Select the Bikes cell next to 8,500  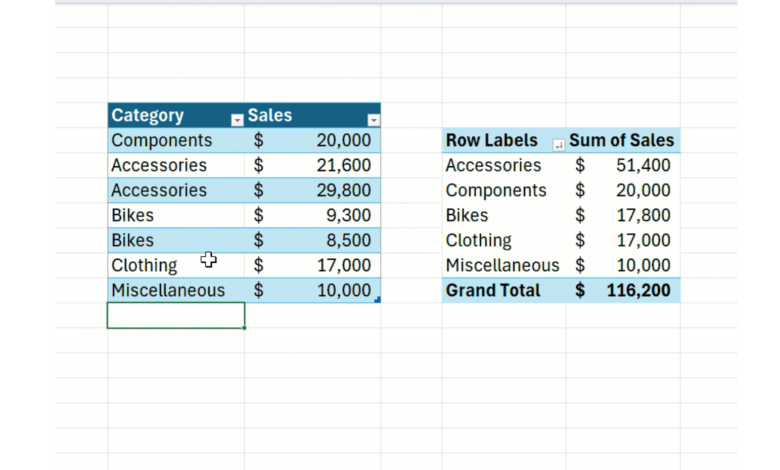(x=176, y=240)
